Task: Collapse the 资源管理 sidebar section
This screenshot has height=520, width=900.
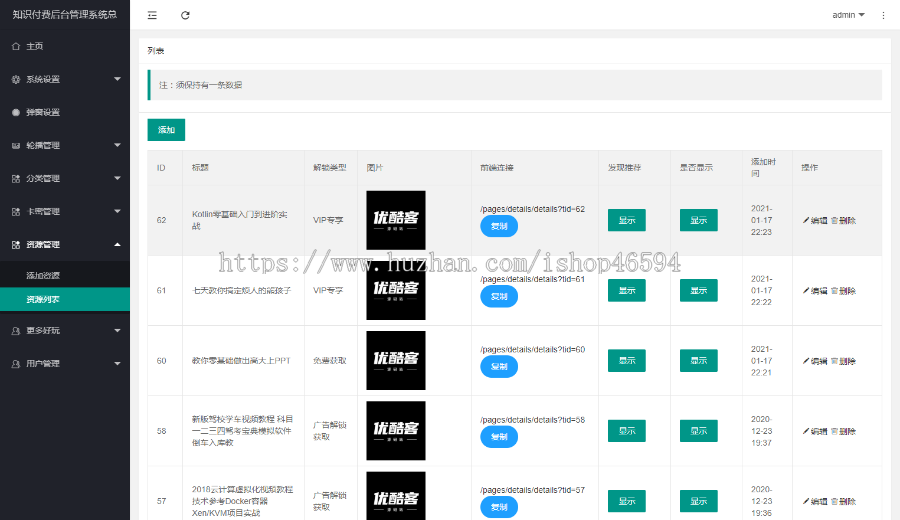Action: 64,244
